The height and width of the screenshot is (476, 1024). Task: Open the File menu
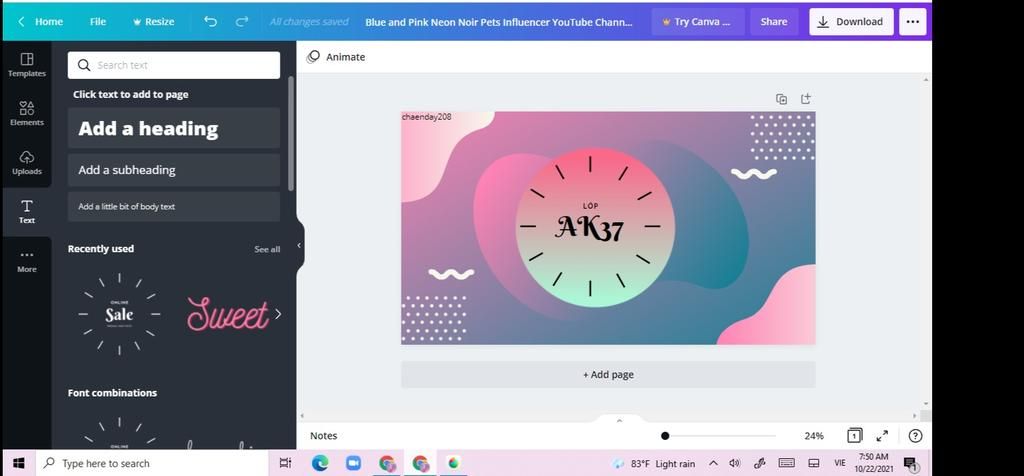coord(98,22)
